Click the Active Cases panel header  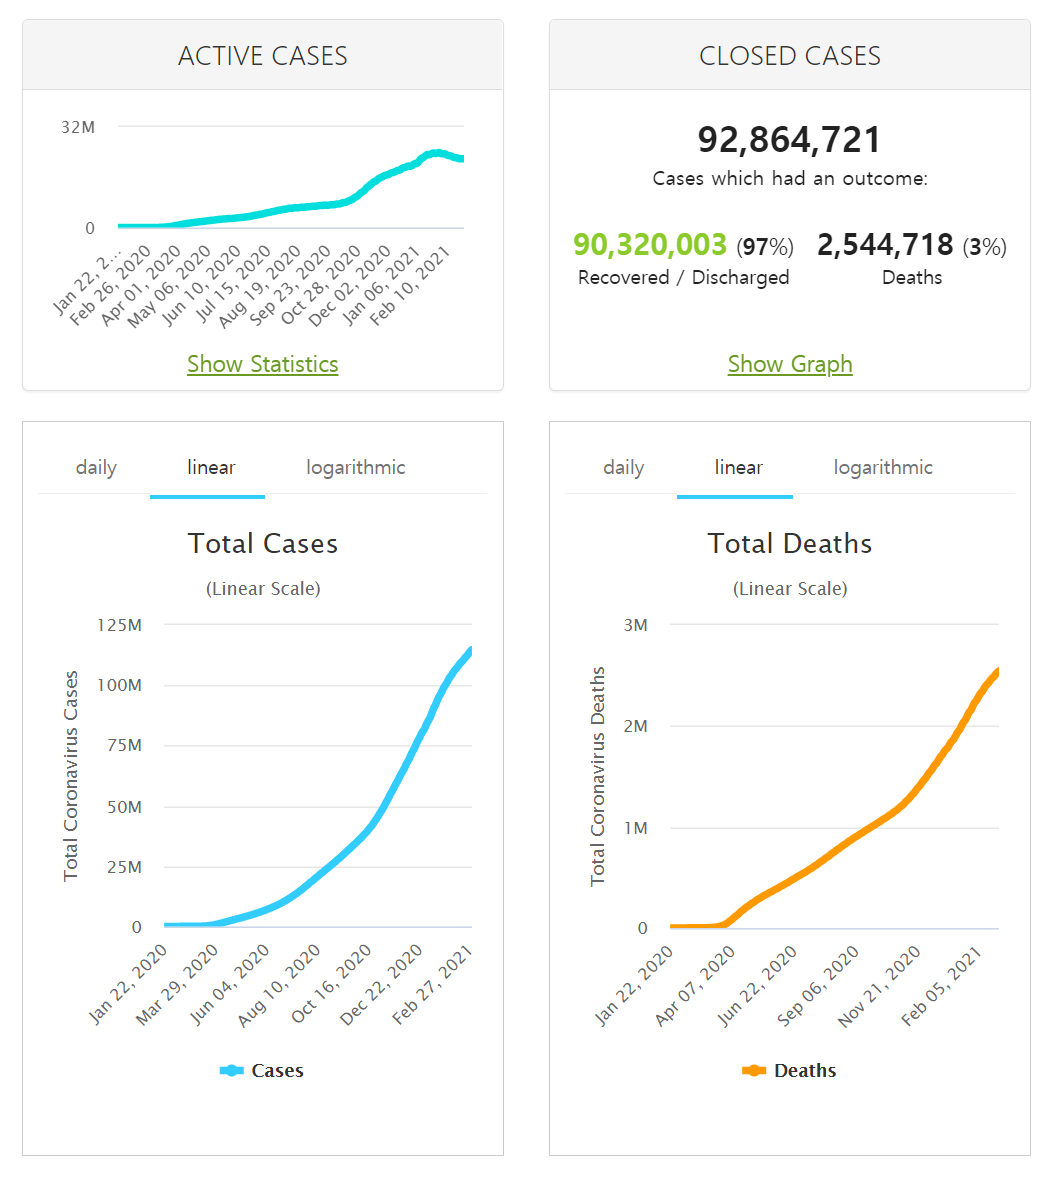tap(262, 56)
